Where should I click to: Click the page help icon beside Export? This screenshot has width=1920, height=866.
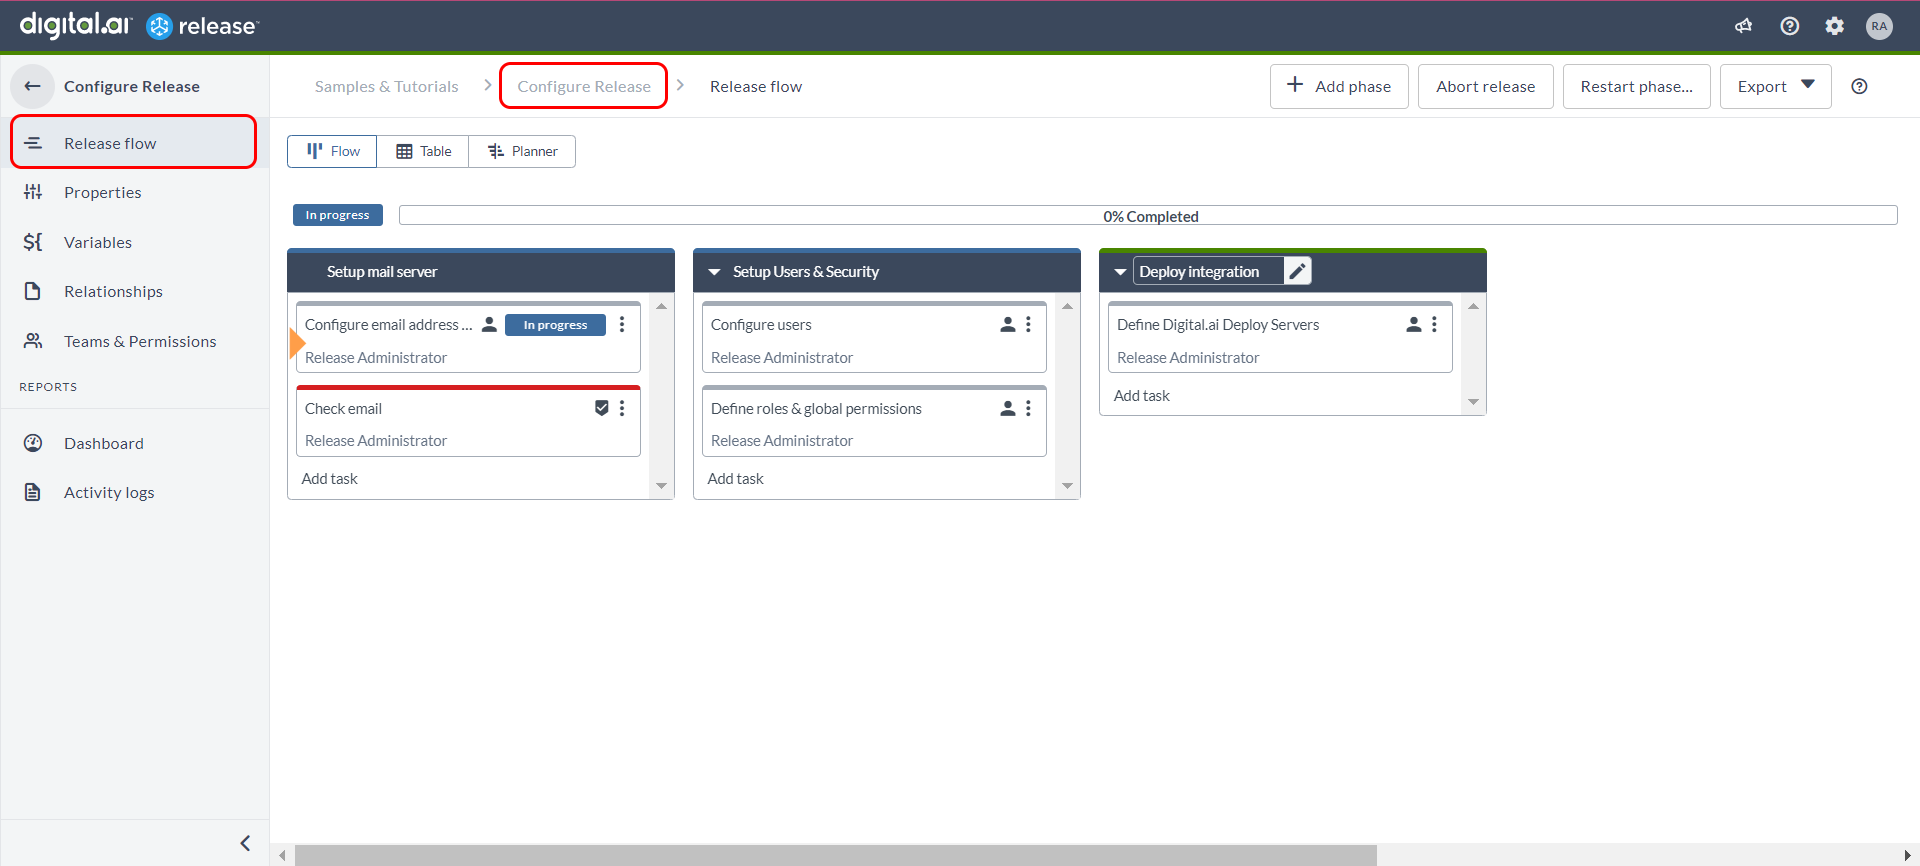1860,86
